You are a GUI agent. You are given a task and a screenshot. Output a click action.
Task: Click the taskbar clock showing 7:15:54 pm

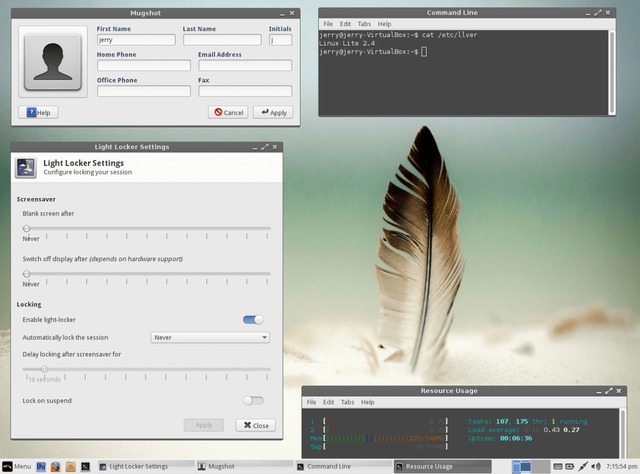pos(621,466)
